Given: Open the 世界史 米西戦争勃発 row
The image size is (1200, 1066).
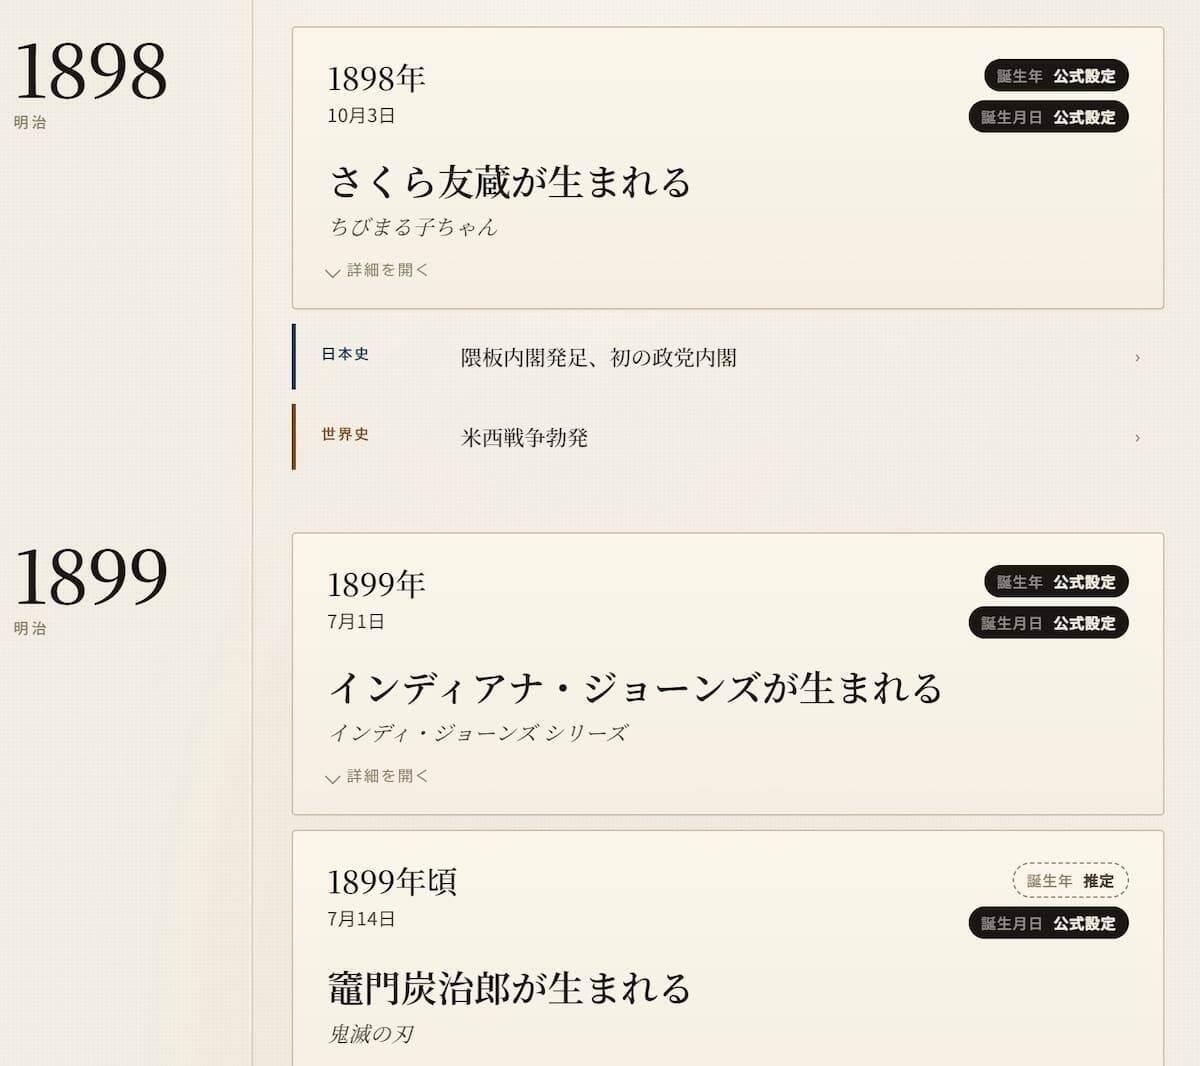Looking at the screenshot, I should pos(524,437).
